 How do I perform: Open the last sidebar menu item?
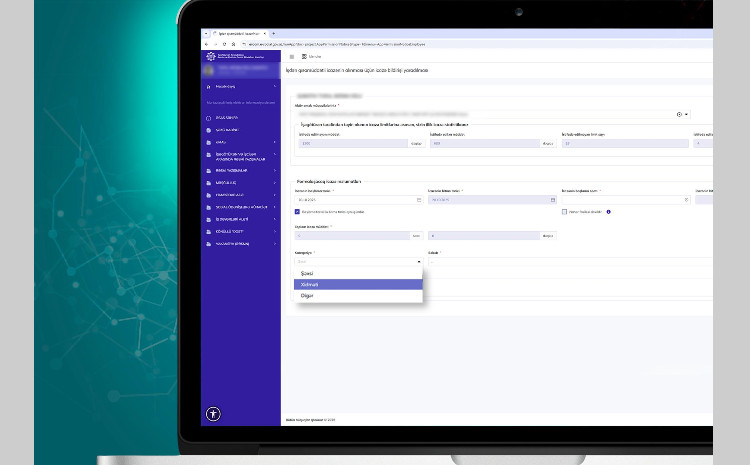240,244
